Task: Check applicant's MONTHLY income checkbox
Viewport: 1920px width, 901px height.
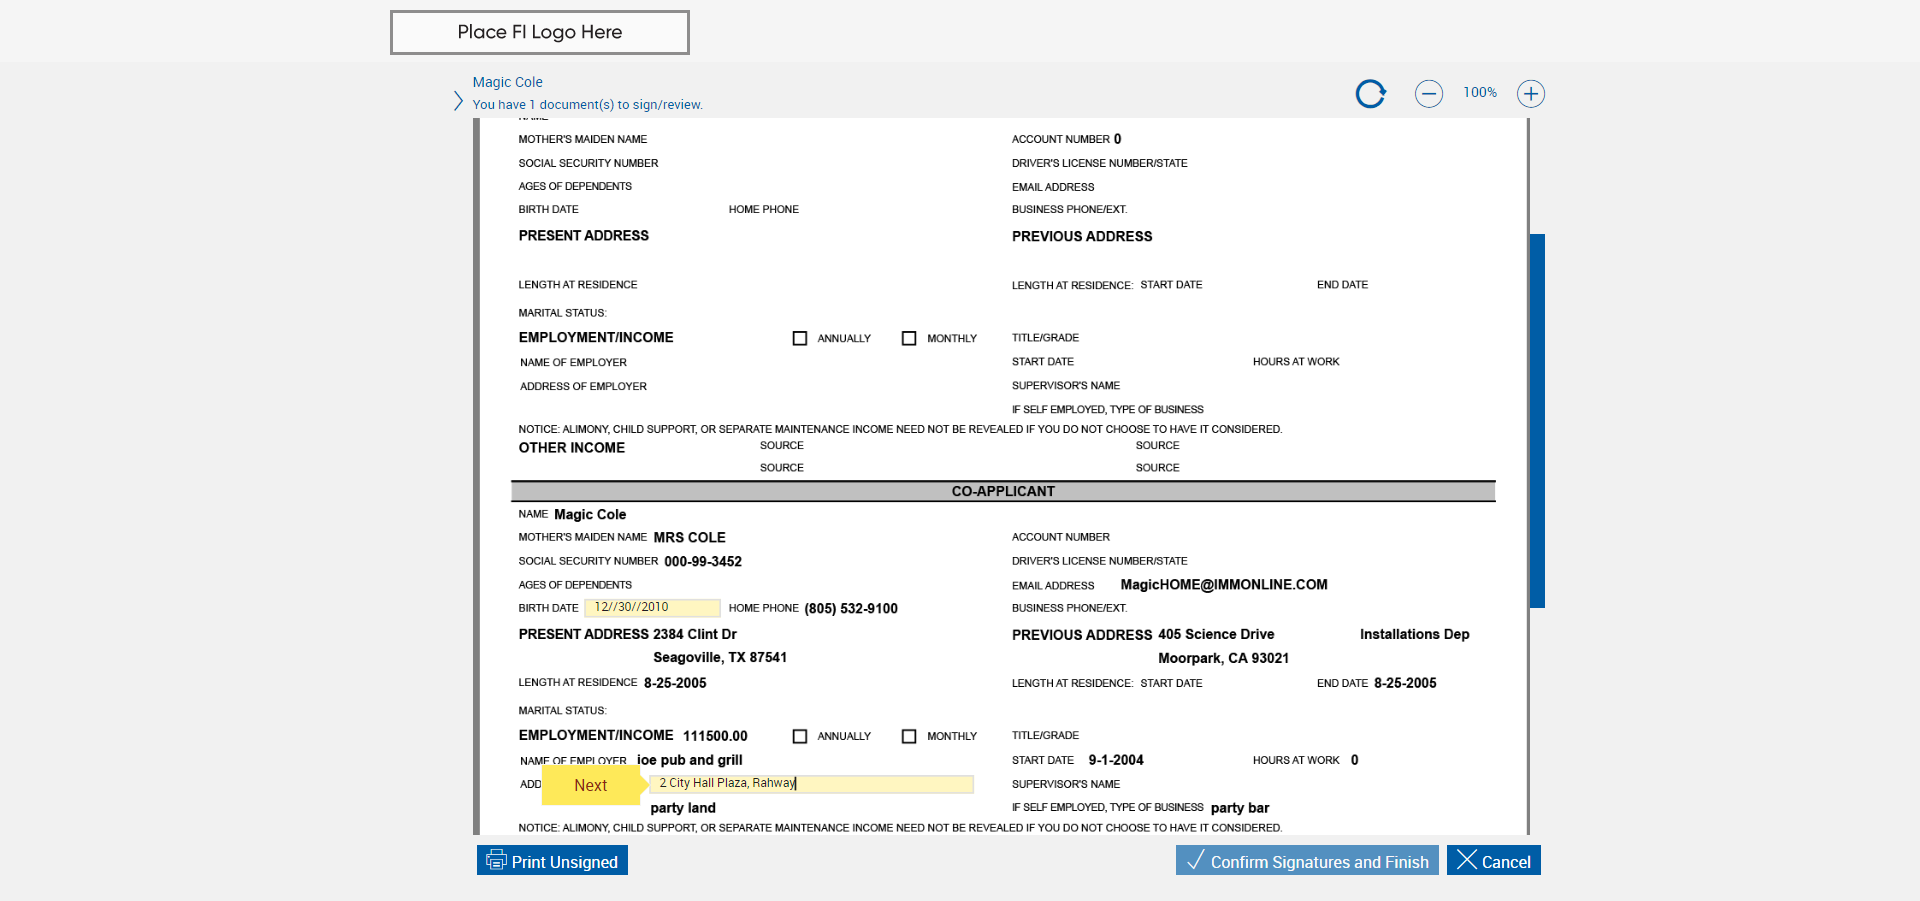Action: click(x=909, y=339)
